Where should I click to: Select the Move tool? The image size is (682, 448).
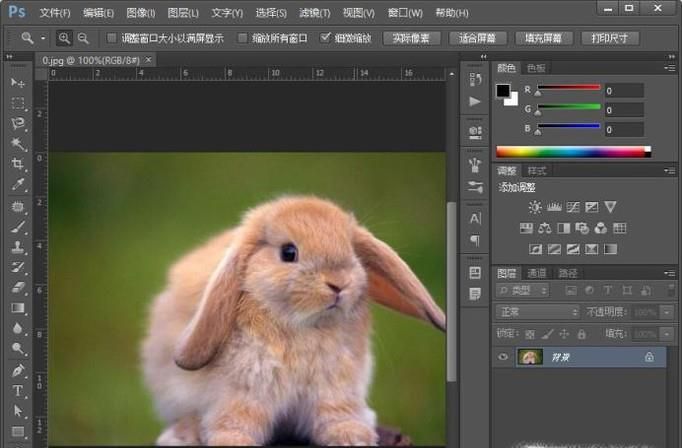pos(18,82)
